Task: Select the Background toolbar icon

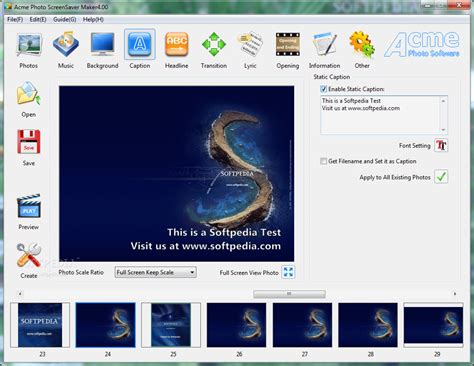Action: click(102, 44)
